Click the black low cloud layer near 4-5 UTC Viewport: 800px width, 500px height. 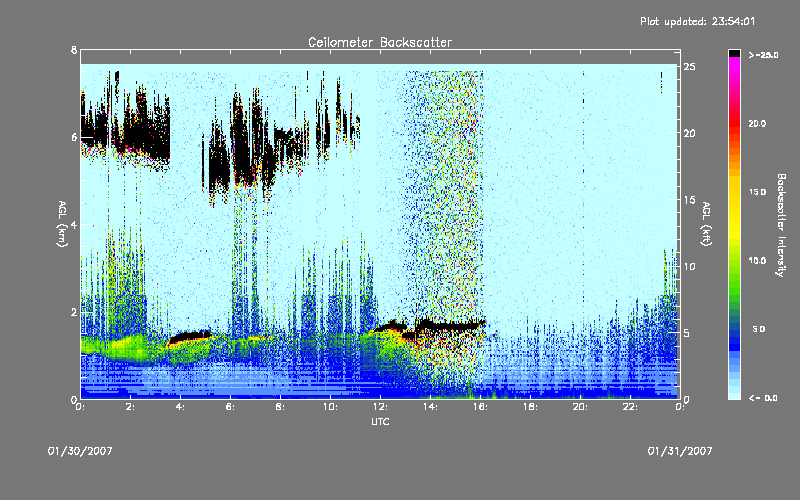[x=190, y=337]
